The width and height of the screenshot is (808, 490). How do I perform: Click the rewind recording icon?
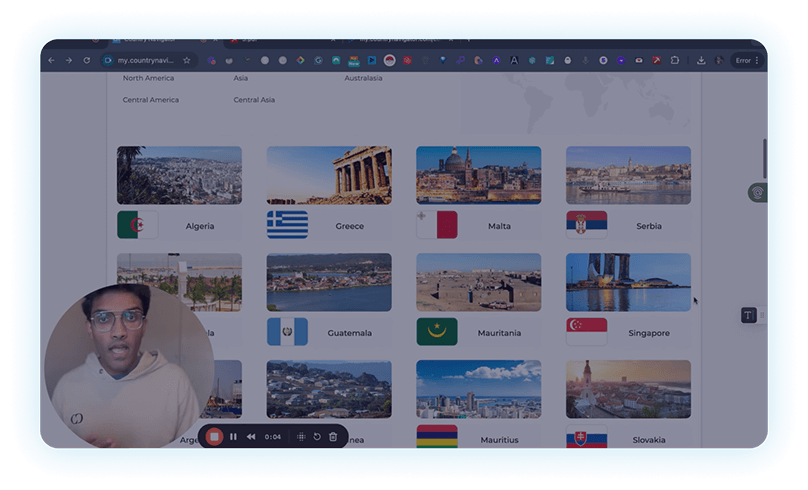[x=251, y=436]
